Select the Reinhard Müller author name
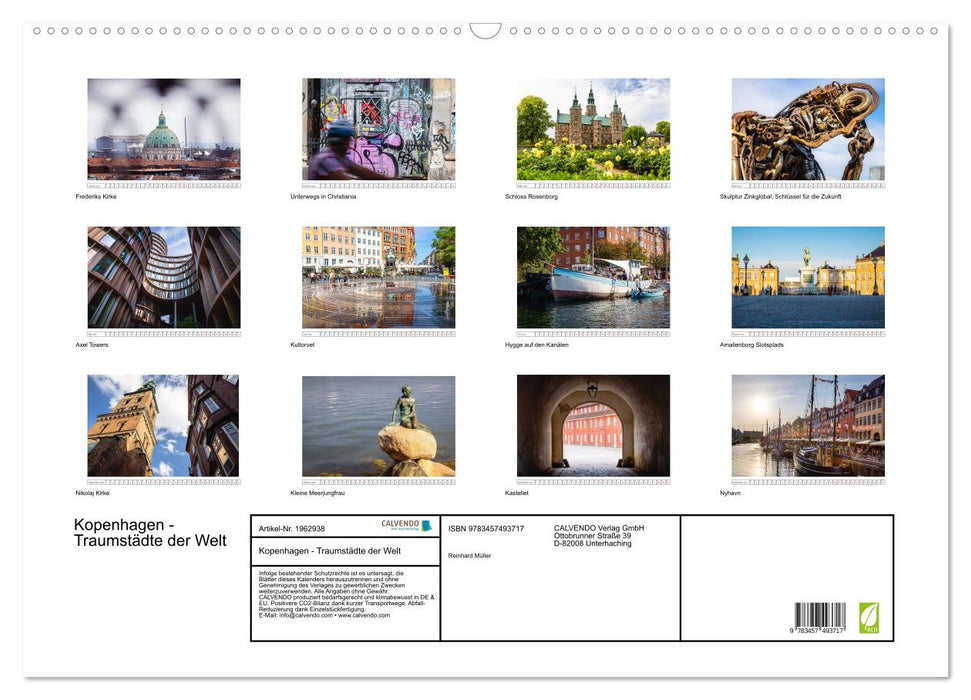Image resolution: width=971 pixels, height=700 pixels. tap(472, 553)
